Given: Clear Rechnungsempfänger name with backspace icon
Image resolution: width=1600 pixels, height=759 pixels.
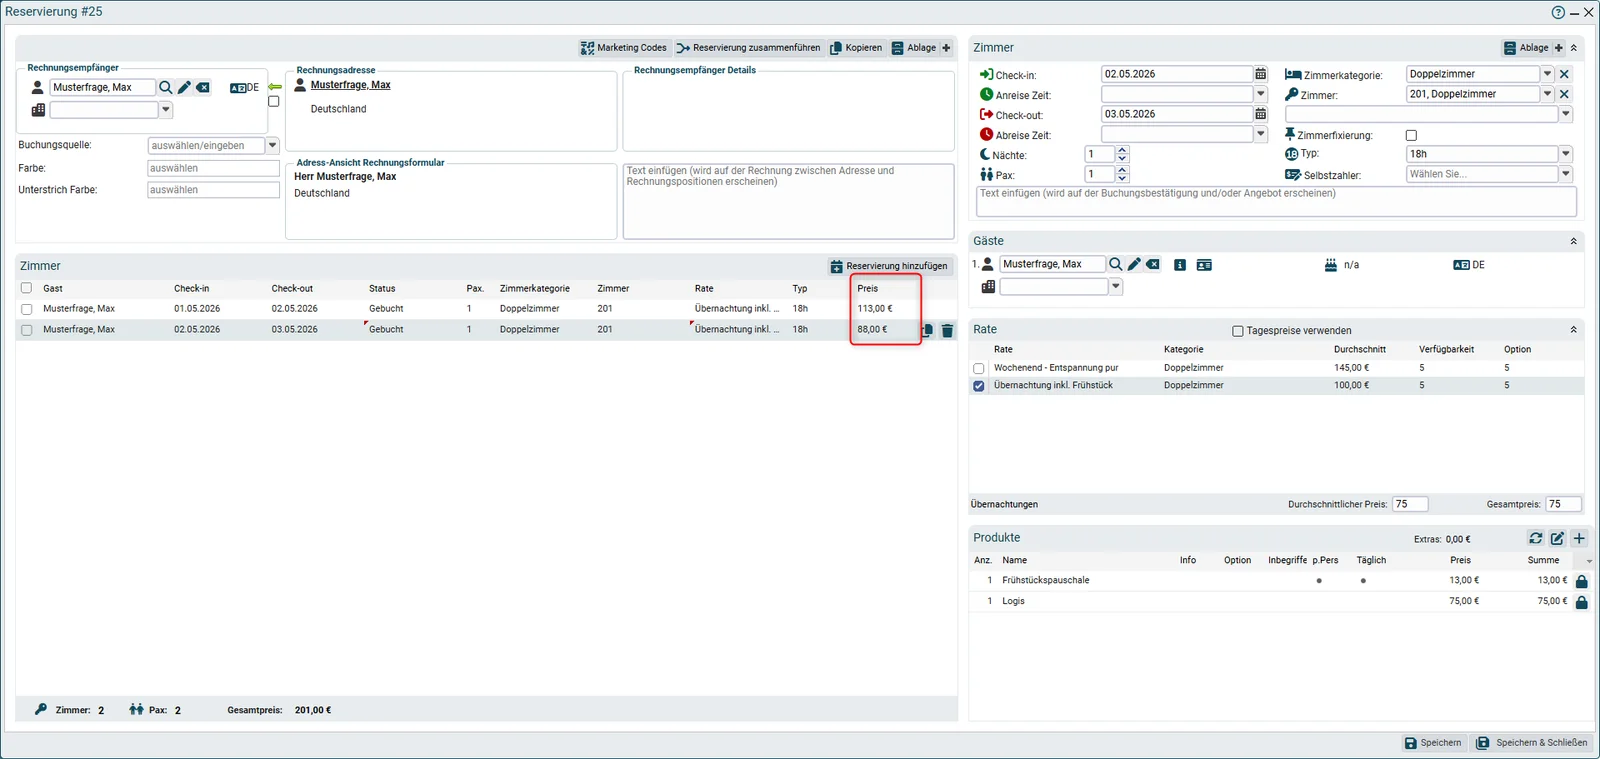Looking at the screenshot, I should [203, 88].
